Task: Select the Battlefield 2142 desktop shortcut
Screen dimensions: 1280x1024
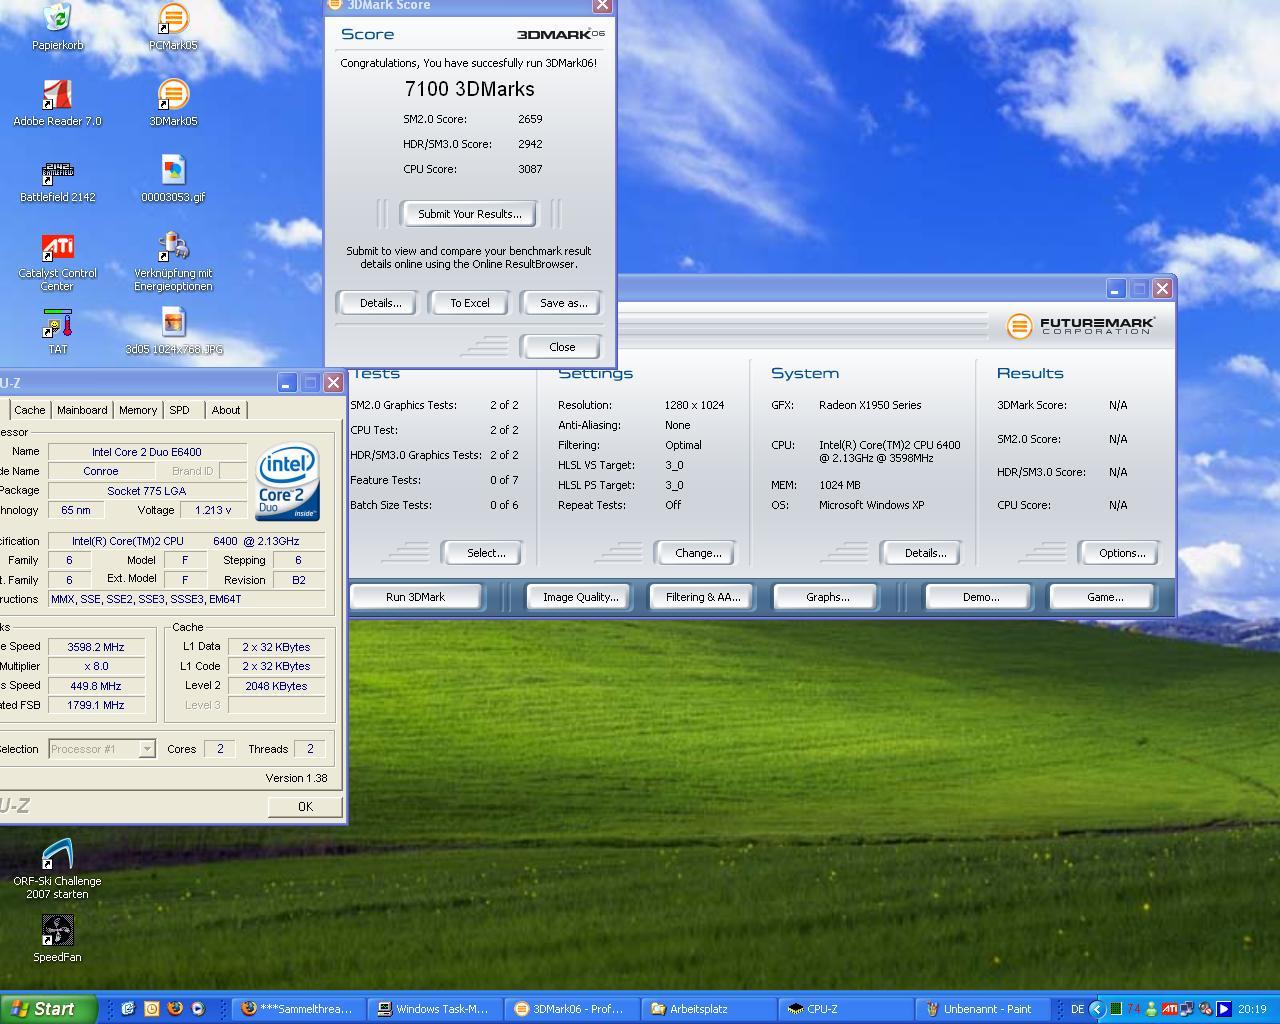Action: point(57,178)
